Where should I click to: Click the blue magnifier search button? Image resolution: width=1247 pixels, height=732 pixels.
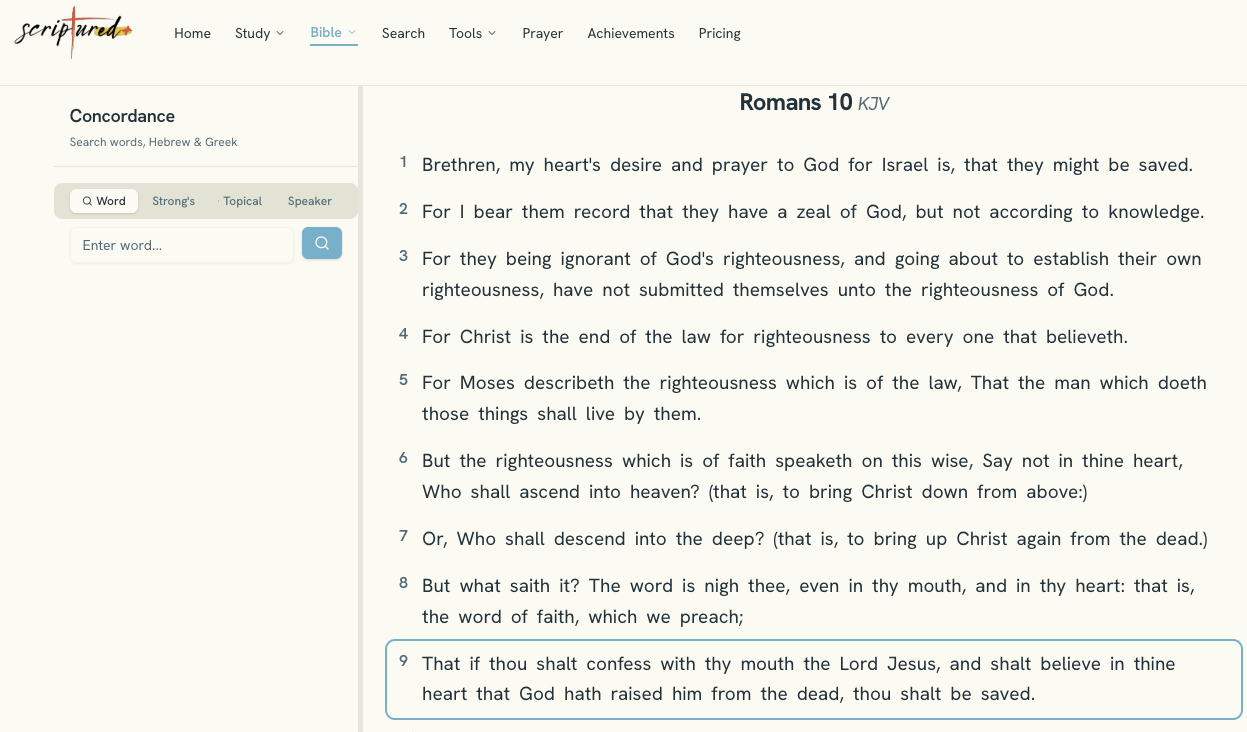[322, 243]
